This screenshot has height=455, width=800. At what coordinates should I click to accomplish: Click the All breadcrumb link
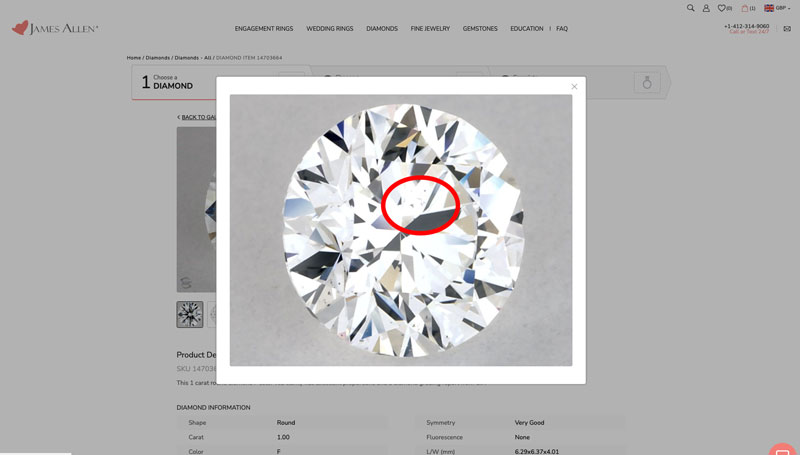point(208,58)
